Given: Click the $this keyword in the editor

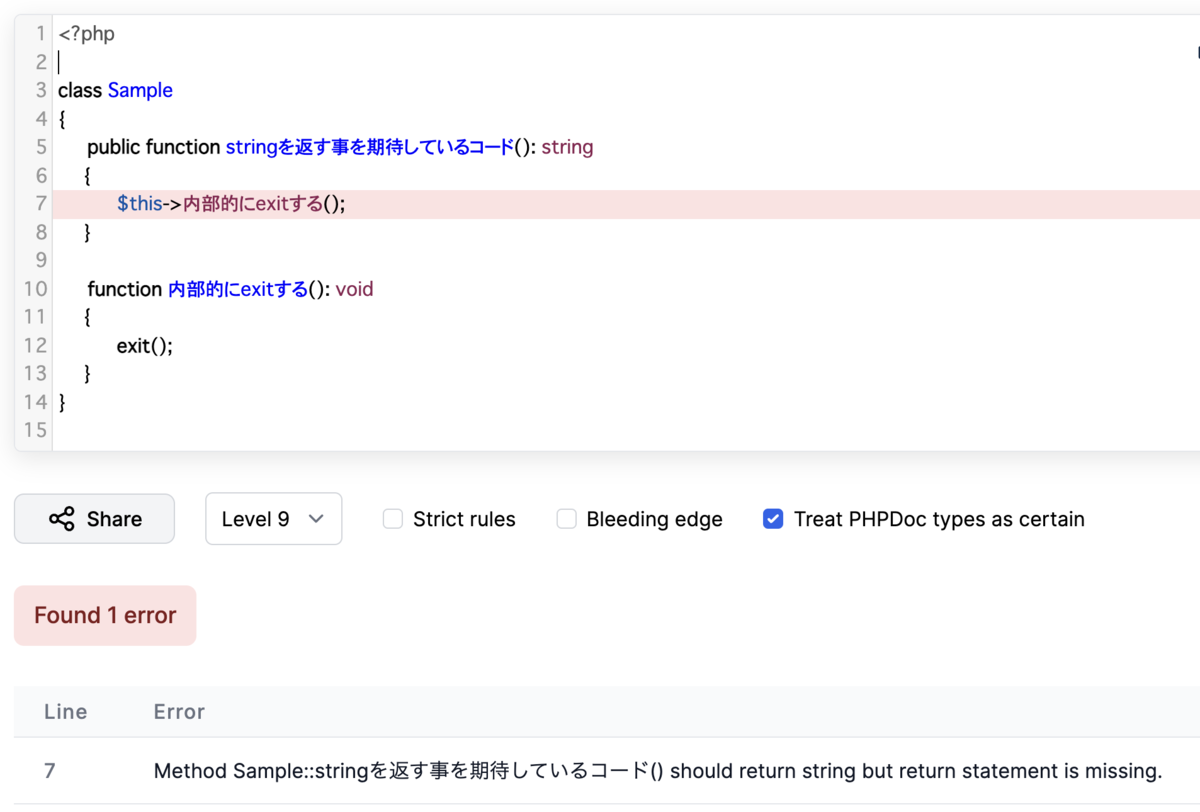Looking at the screenshot, I should pyautogui.click(x=139, y=203).
